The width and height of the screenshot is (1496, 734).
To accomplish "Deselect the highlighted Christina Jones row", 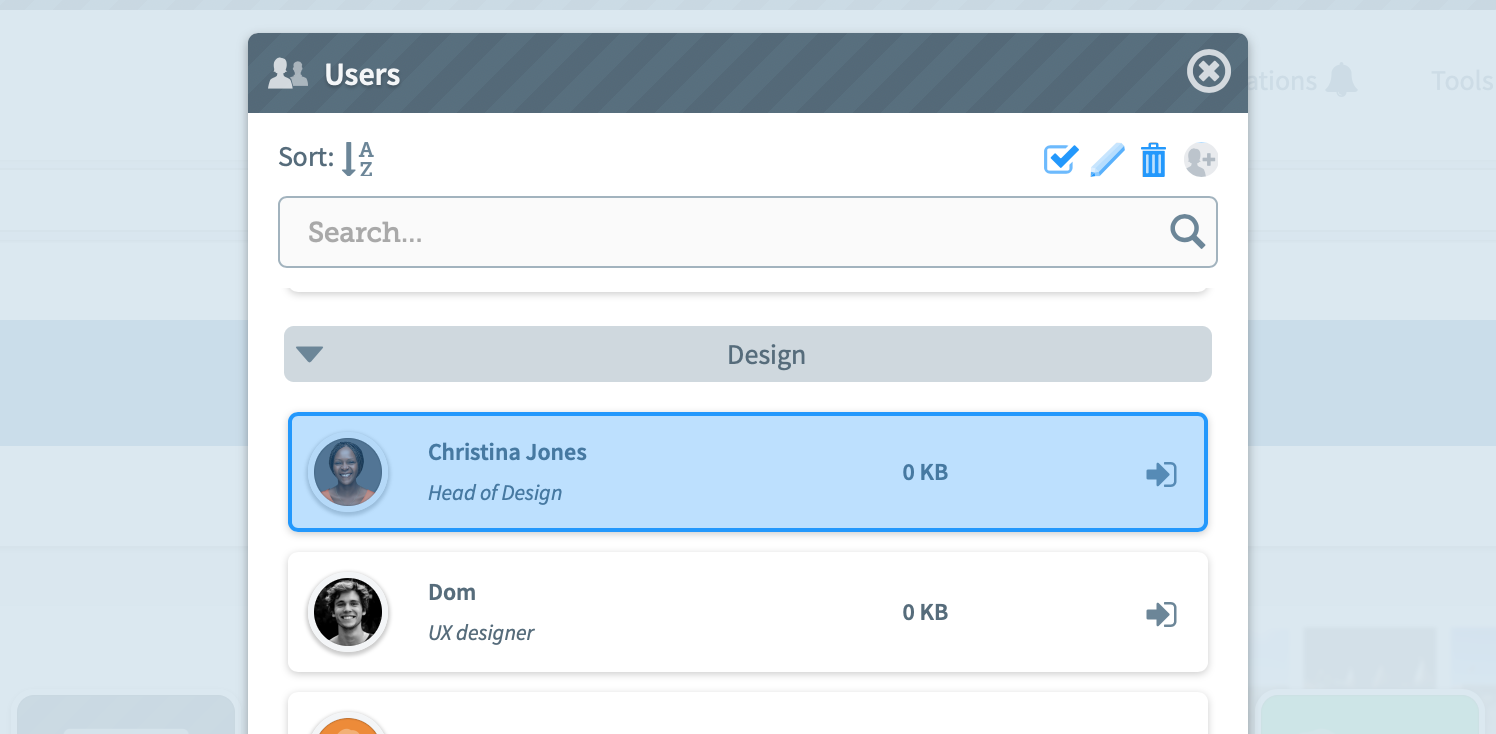I will tap(748, 472).
